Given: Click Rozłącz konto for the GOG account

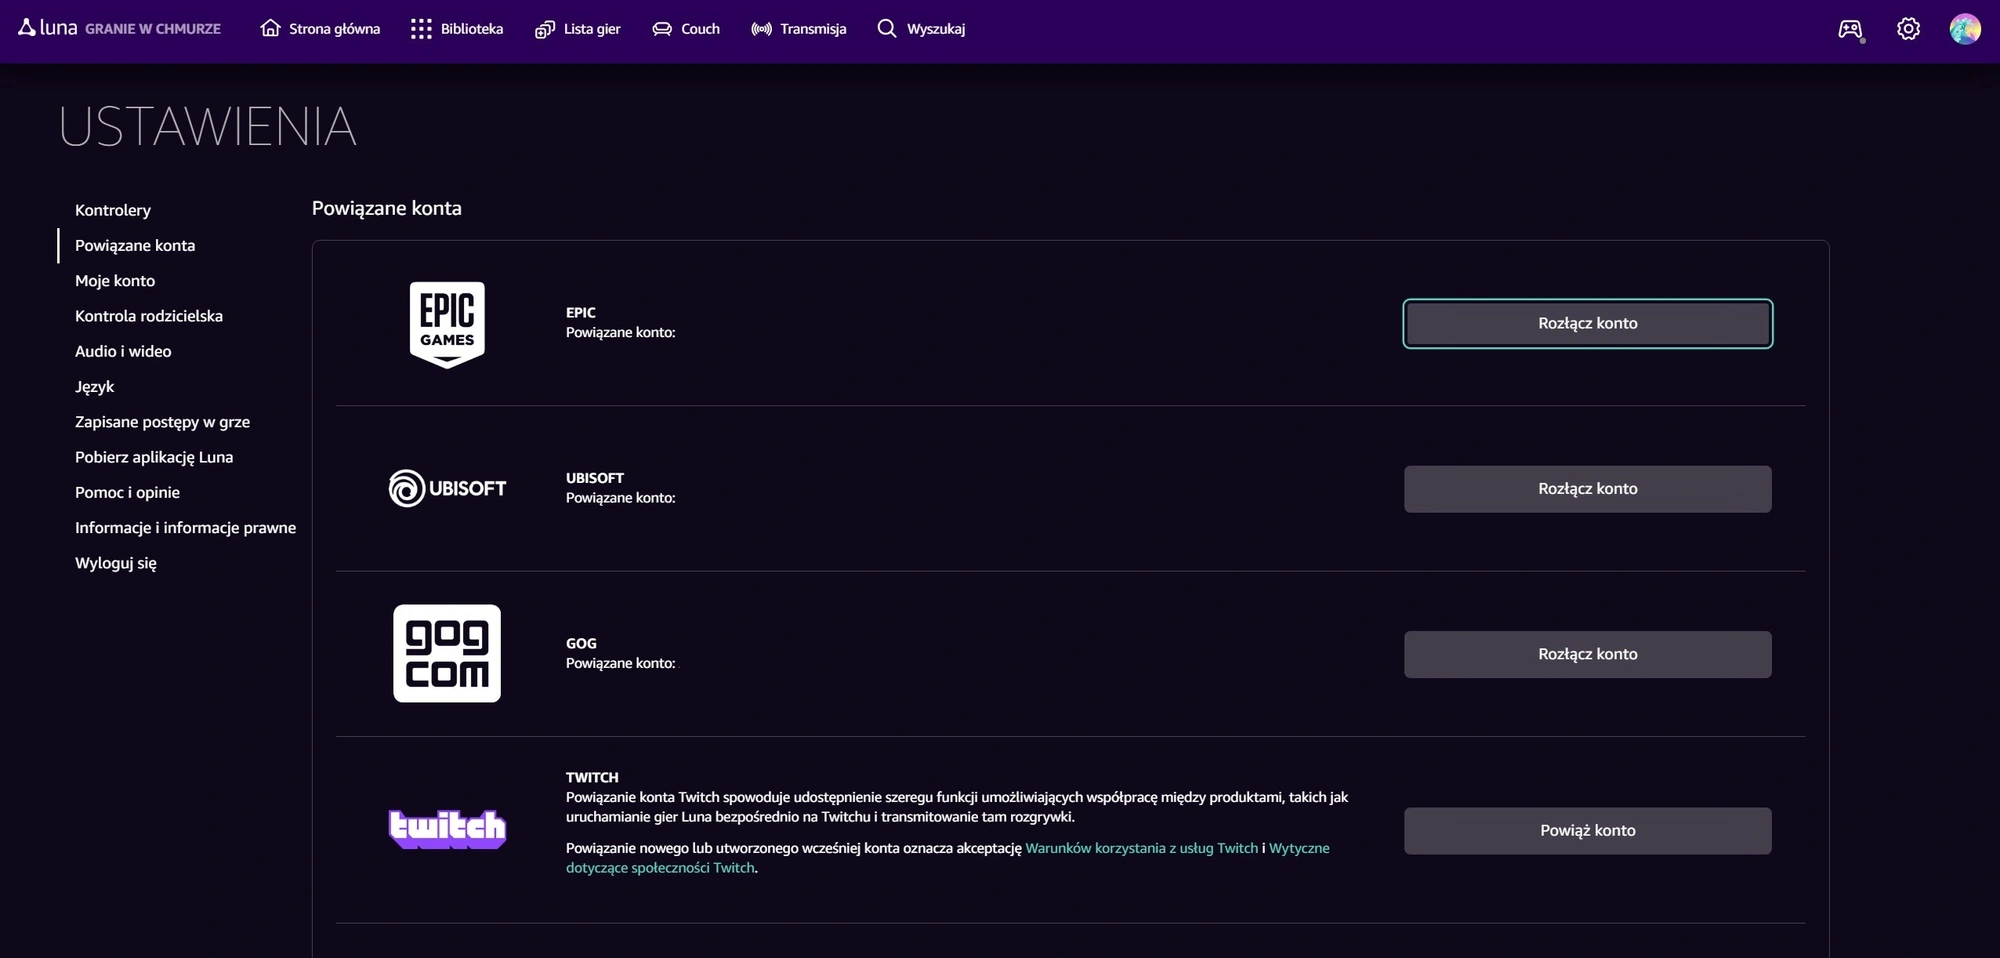Looking at the screenshot, I should pyautogui.click(x=1588, y=654).
